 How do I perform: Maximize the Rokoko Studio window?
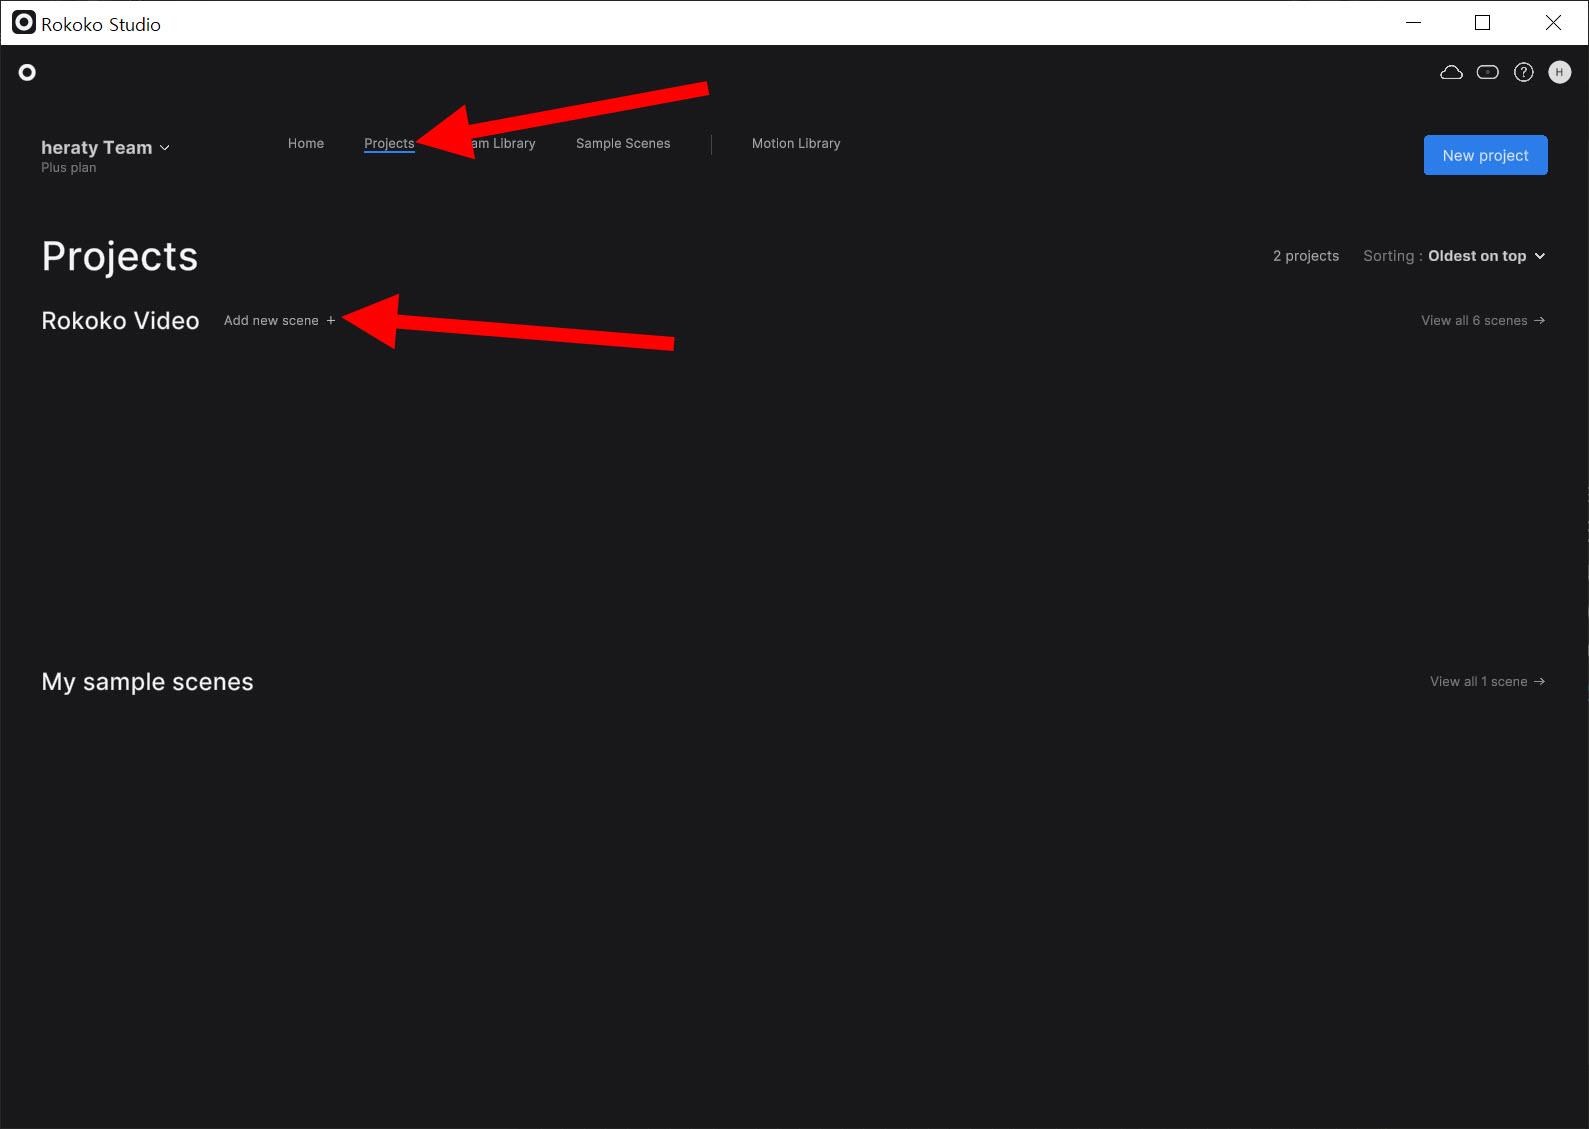pyautogui.click(x=1483, y=22)
